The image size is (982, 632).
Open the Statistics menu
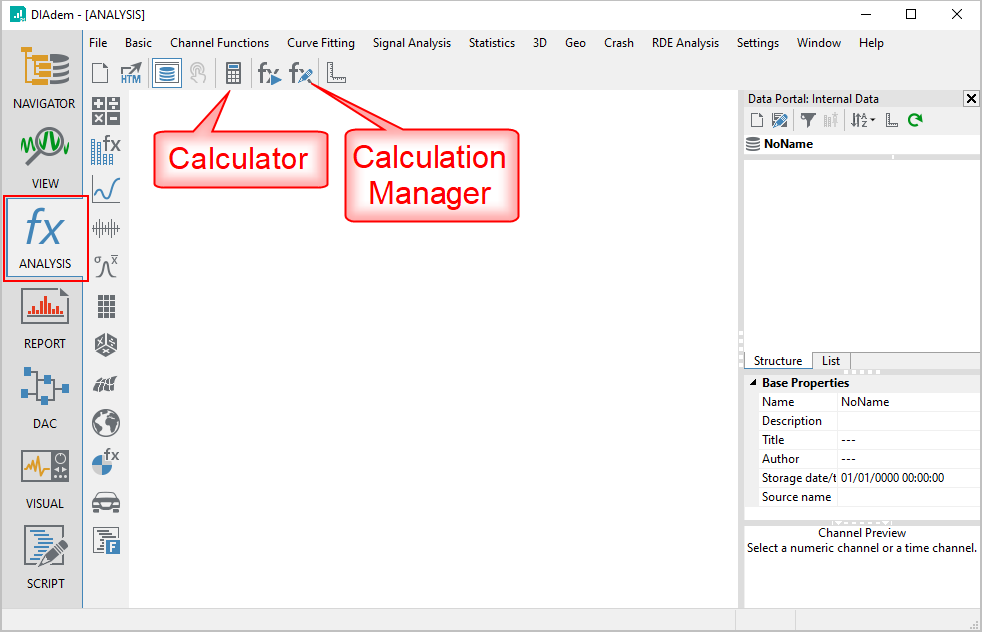492,43
